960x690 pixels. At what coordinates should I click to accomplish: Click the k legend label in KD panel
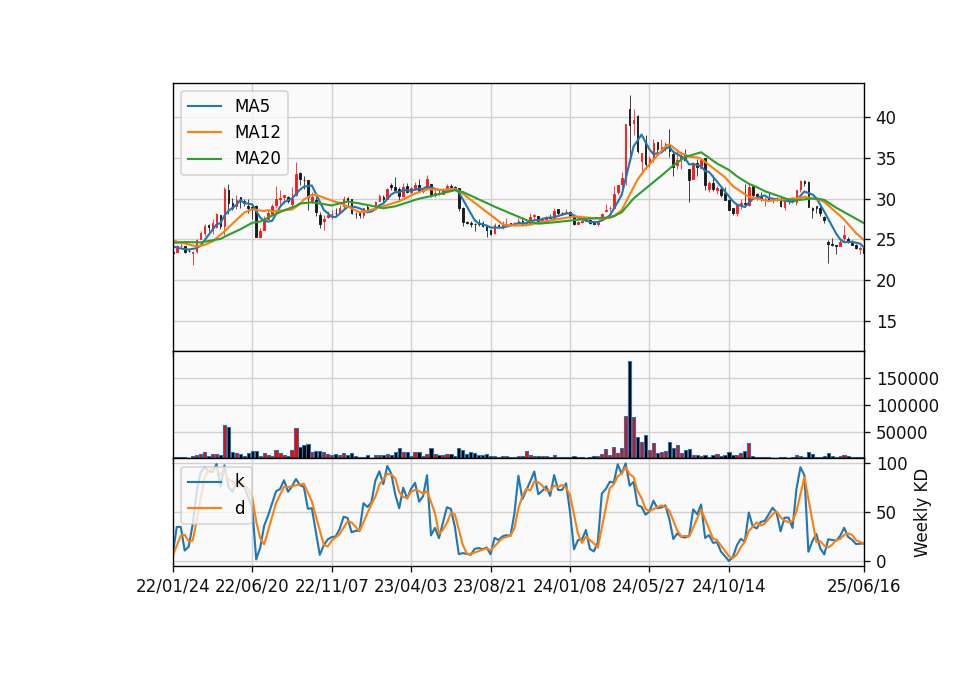(240, 481)
